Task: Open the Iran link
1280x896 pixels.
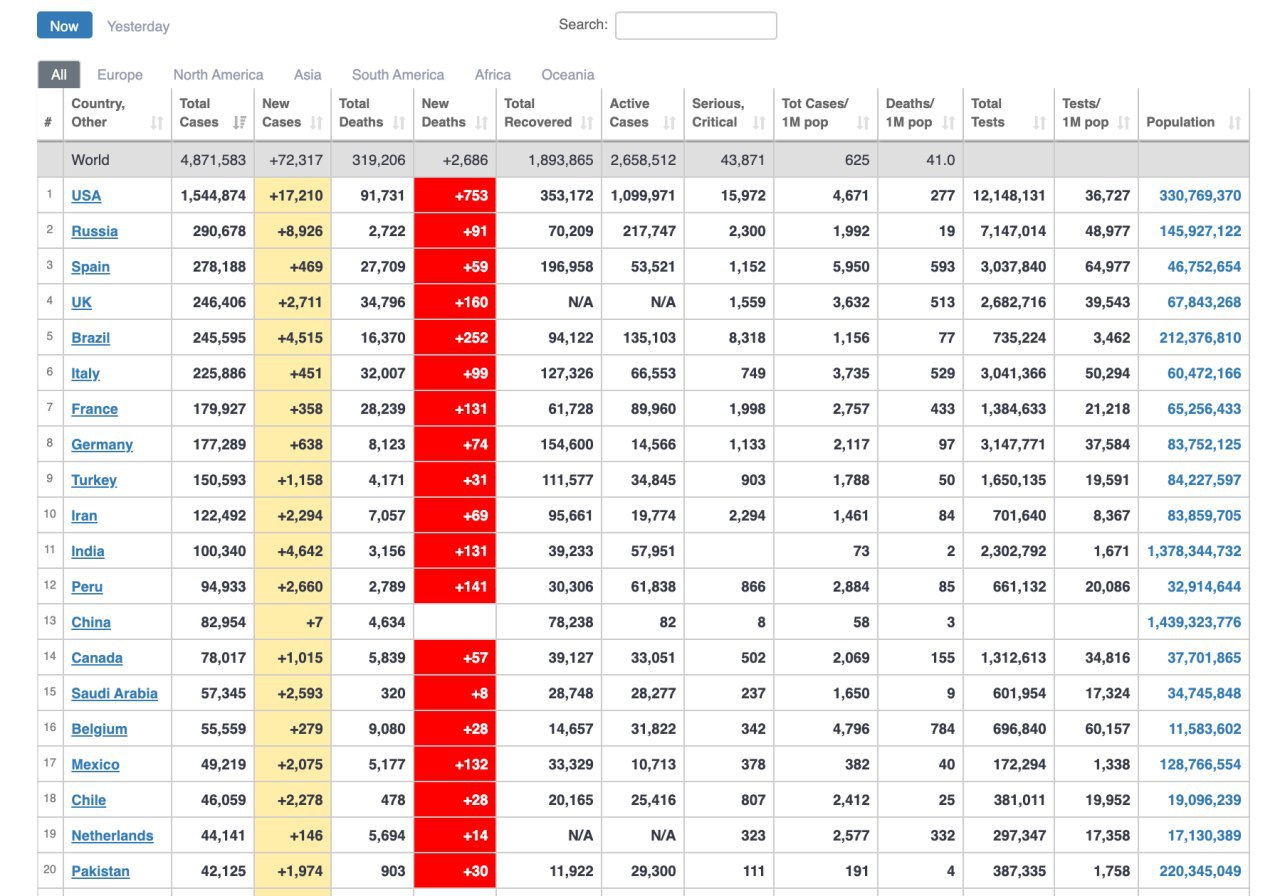Action: point(84,515)
